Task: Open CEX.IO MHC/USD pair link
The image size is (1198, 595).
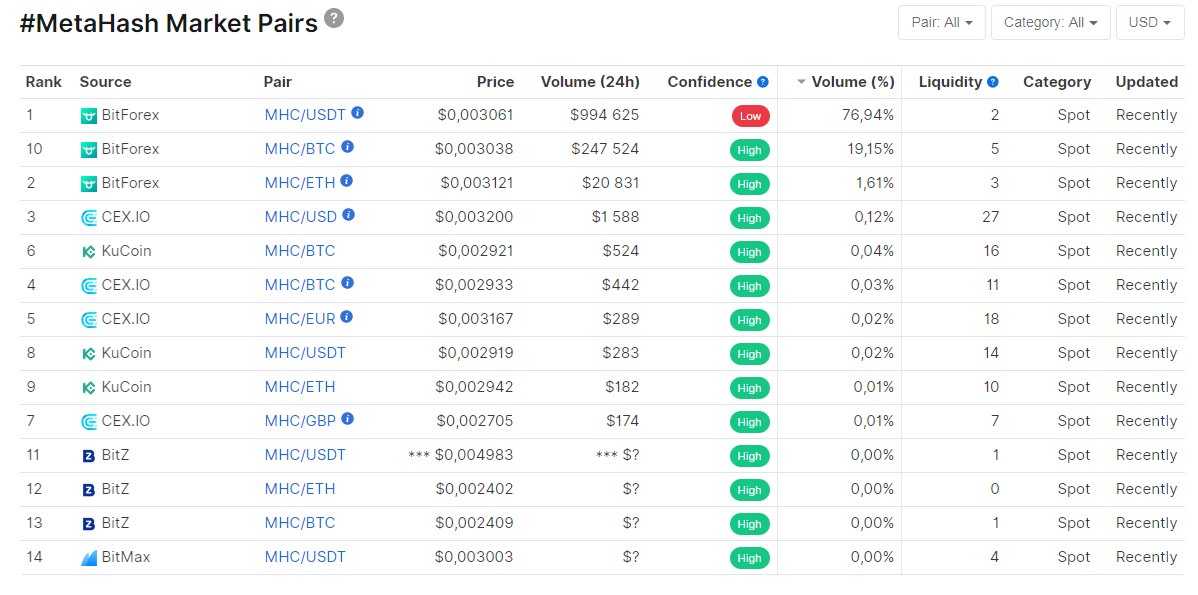Action: pos(300,216)
